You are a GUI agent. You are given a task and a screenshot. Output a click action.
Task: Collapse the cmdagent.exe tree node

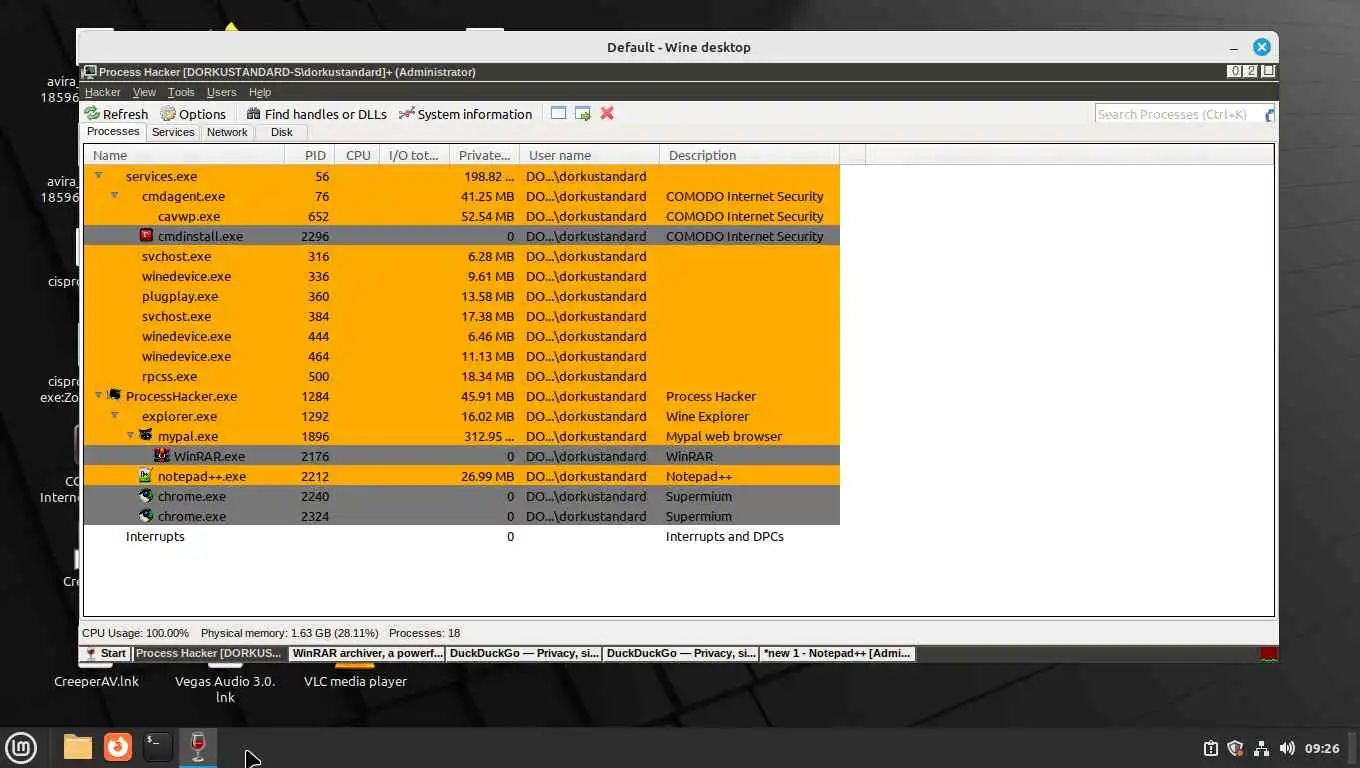coord(114,195)
